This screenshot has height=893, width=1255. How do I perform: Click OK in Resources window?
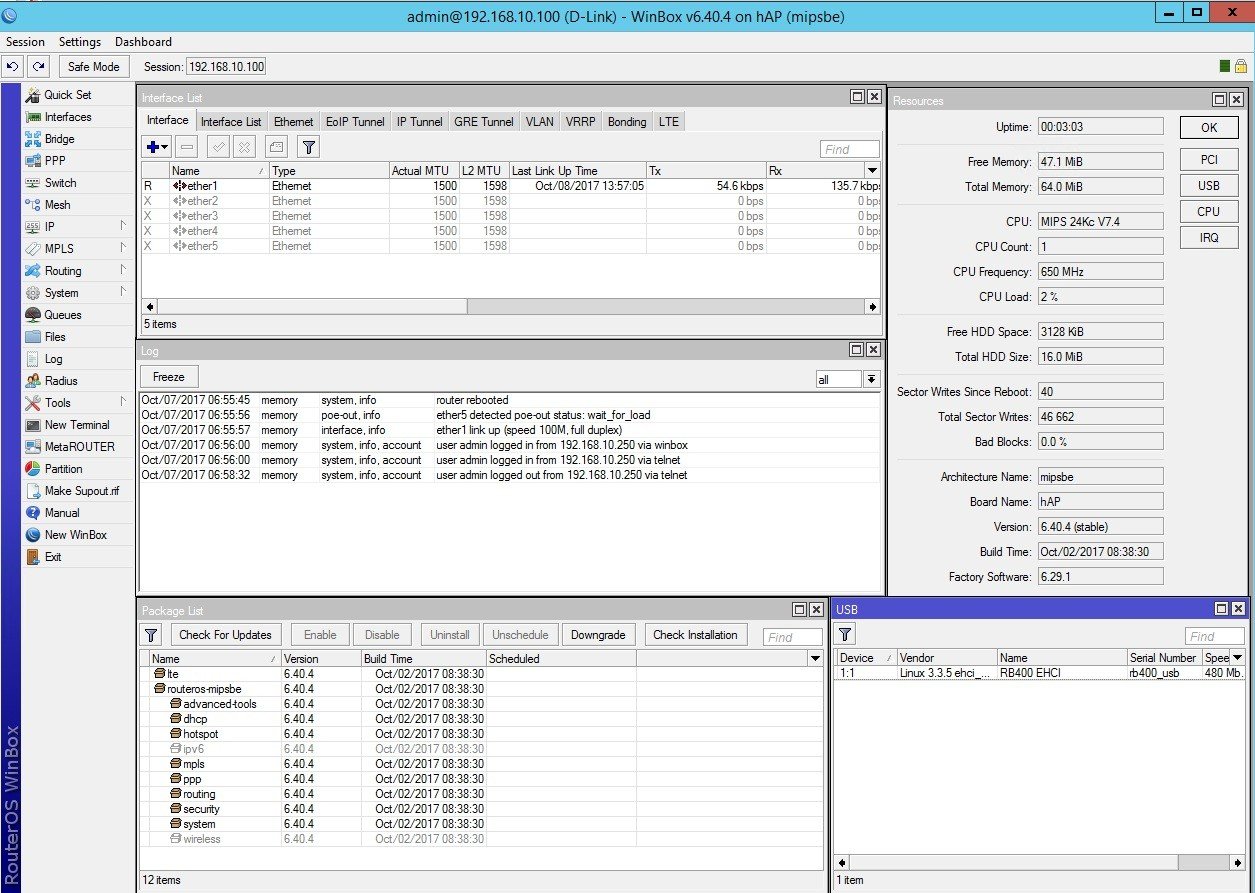tap(1209, 128)
